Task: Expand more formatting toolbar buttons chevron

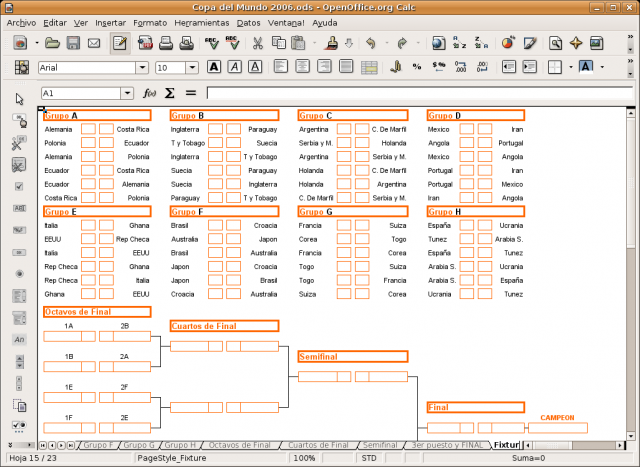Action: click(630, 61)
